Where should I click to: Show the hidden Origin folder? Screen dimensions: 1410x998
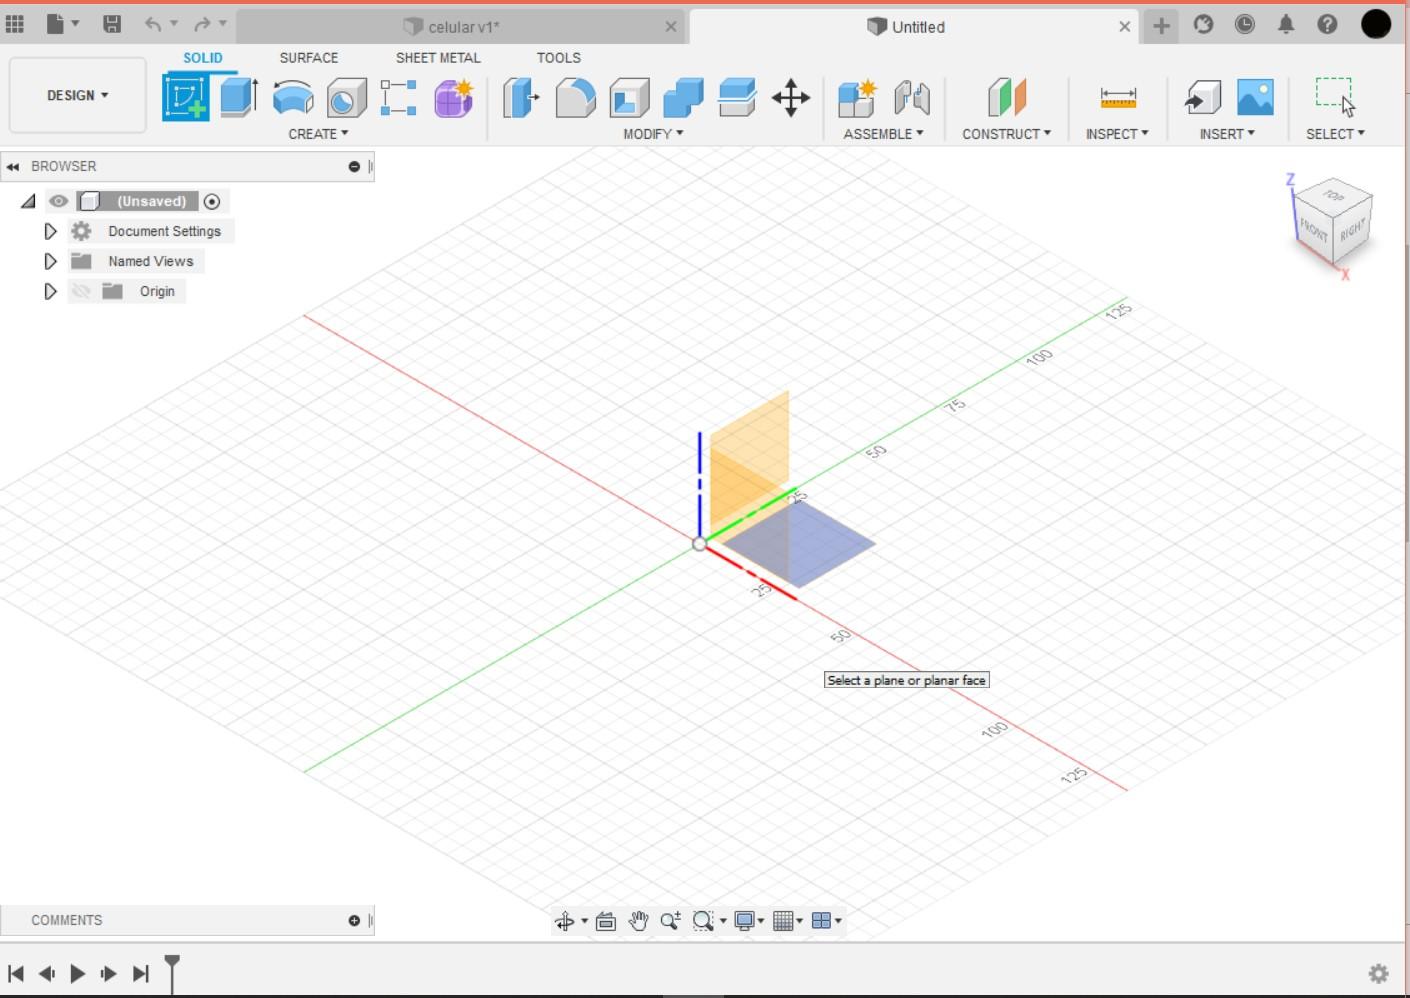81,291
